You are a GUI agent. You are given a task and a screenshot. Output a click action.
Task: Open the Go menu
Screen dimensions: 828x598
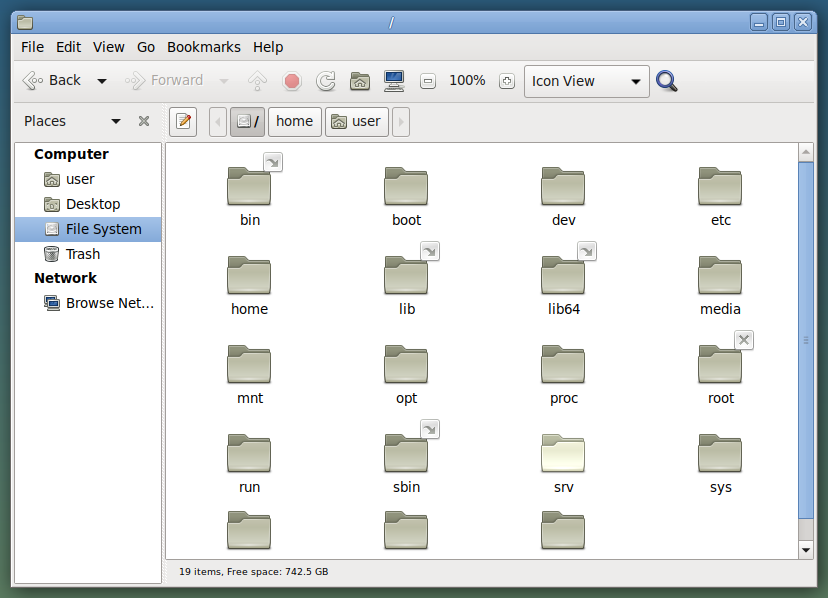[x=146, y=47]
